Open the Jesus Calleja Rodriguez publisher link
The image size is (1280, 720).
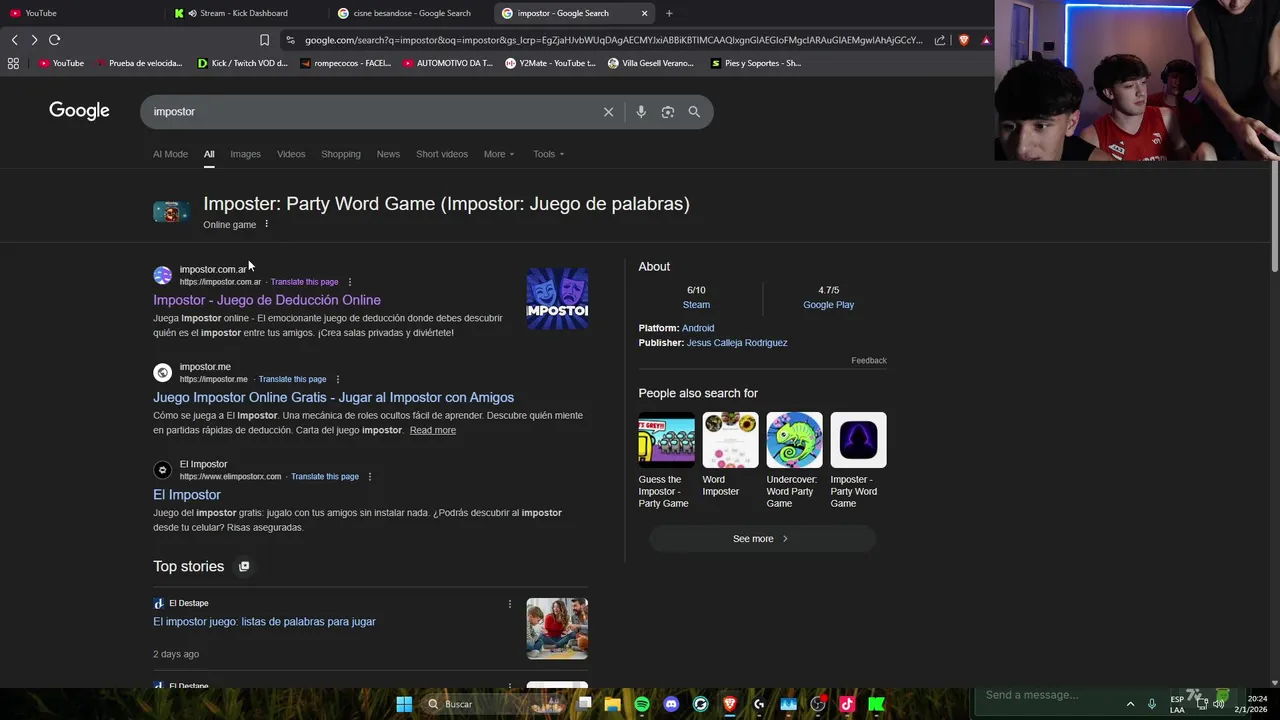click(737, 343)
